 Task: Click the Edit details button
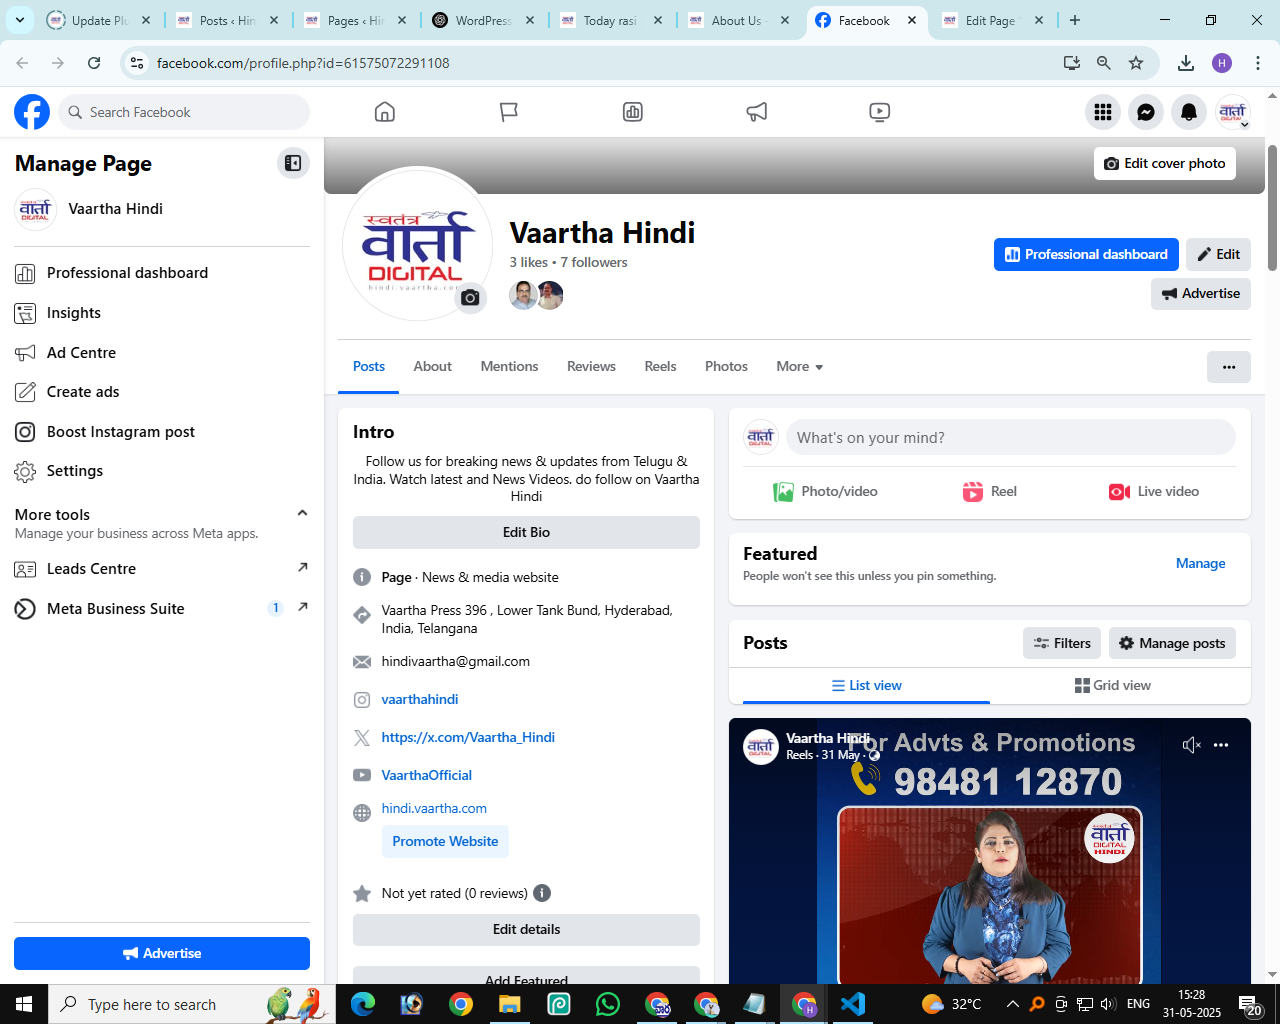pyautogui.click(x=526, y=929)
